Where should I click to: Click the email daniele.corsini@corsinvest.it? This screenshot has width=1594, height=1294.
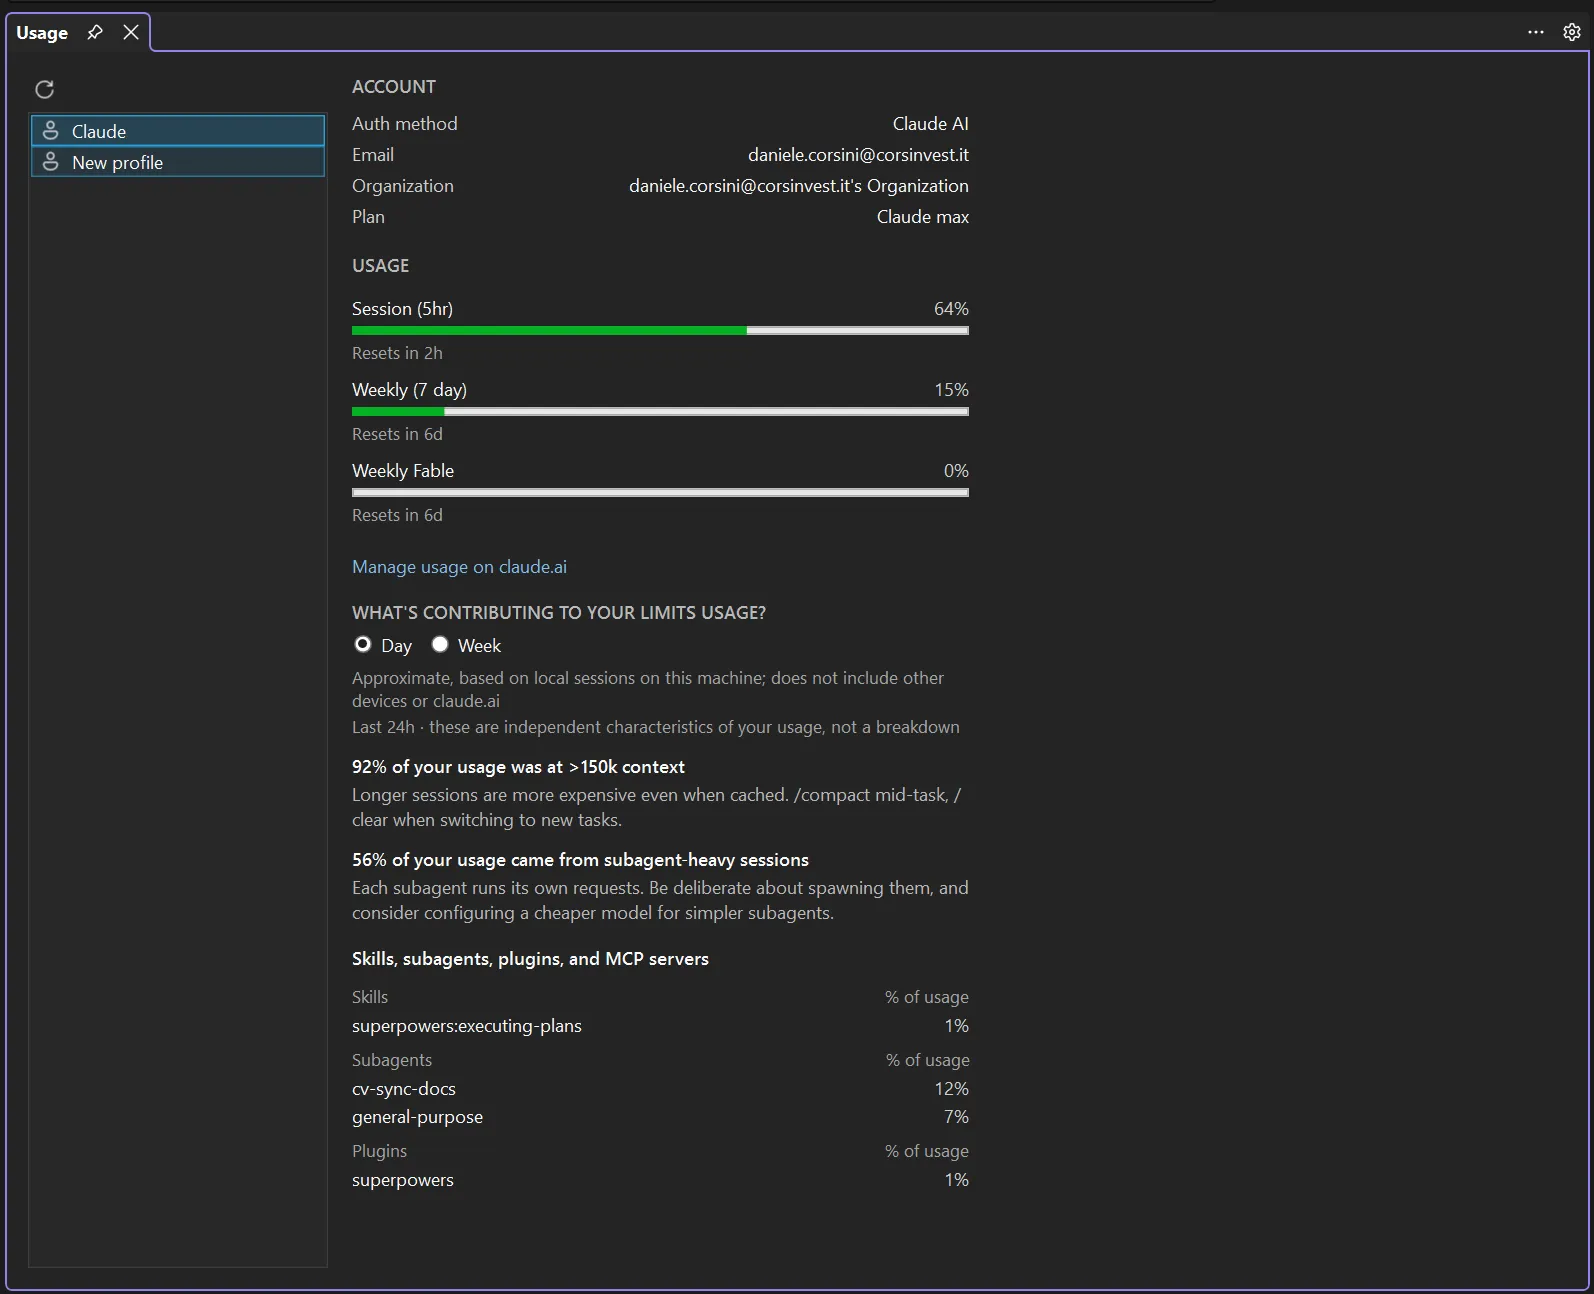click(x=858, y=155)
